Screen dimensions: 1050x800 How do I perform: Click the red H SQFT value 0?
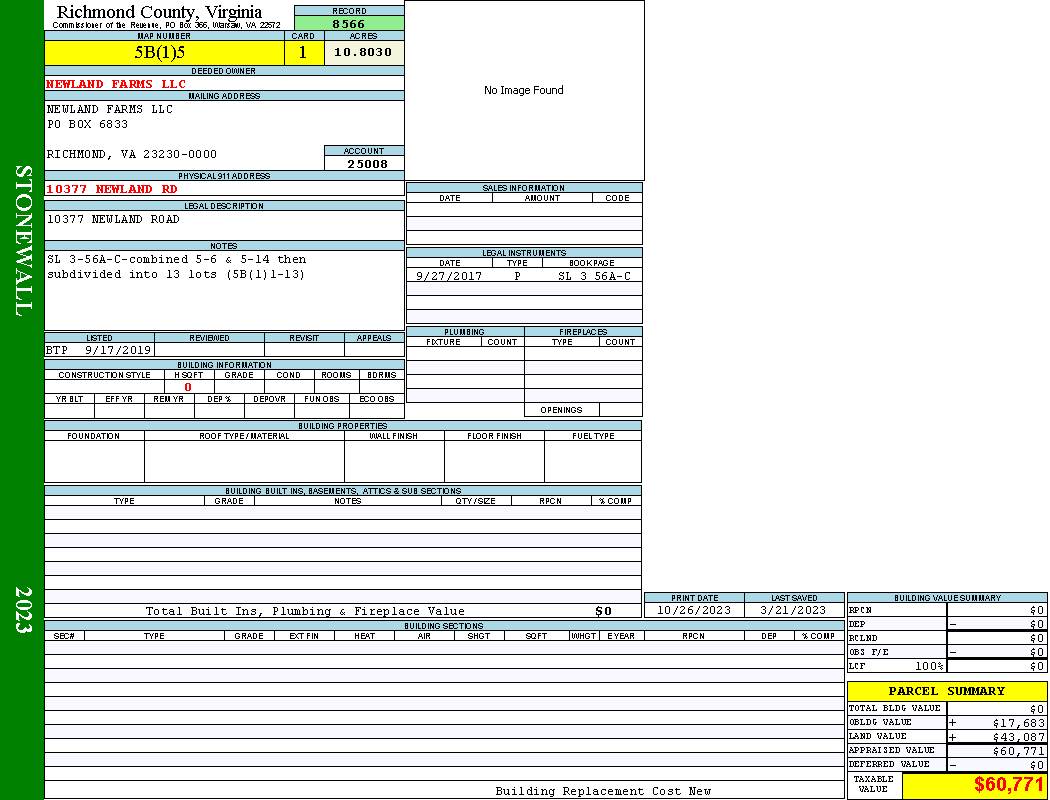coord(188,387)
